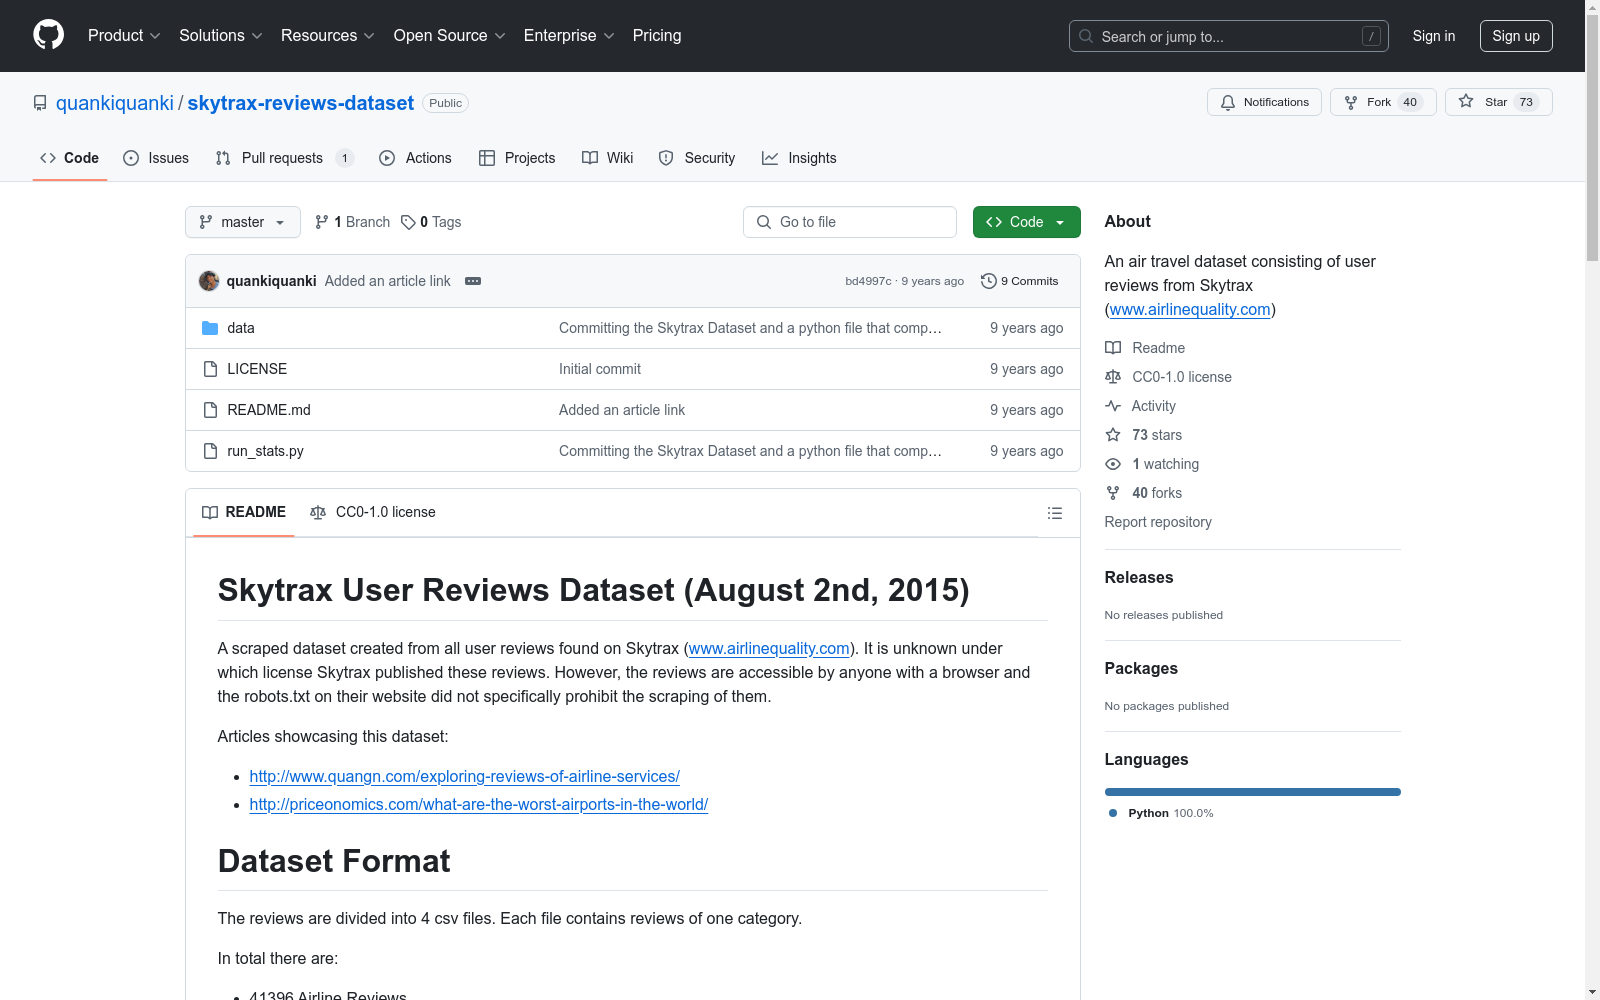
Task: Switch to the Actions tab
Action: click(416, 158)
